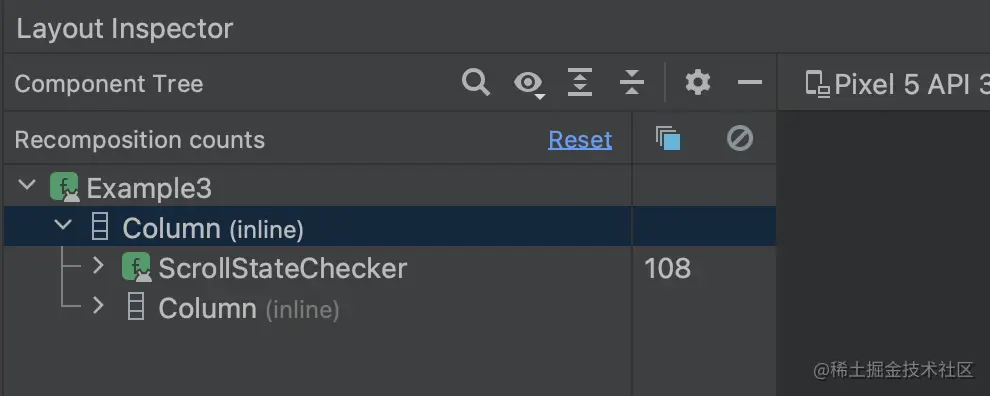Select the ScrollStateChecker composable
This screenshot has width=990, height=396.
[x=282, y=268]
